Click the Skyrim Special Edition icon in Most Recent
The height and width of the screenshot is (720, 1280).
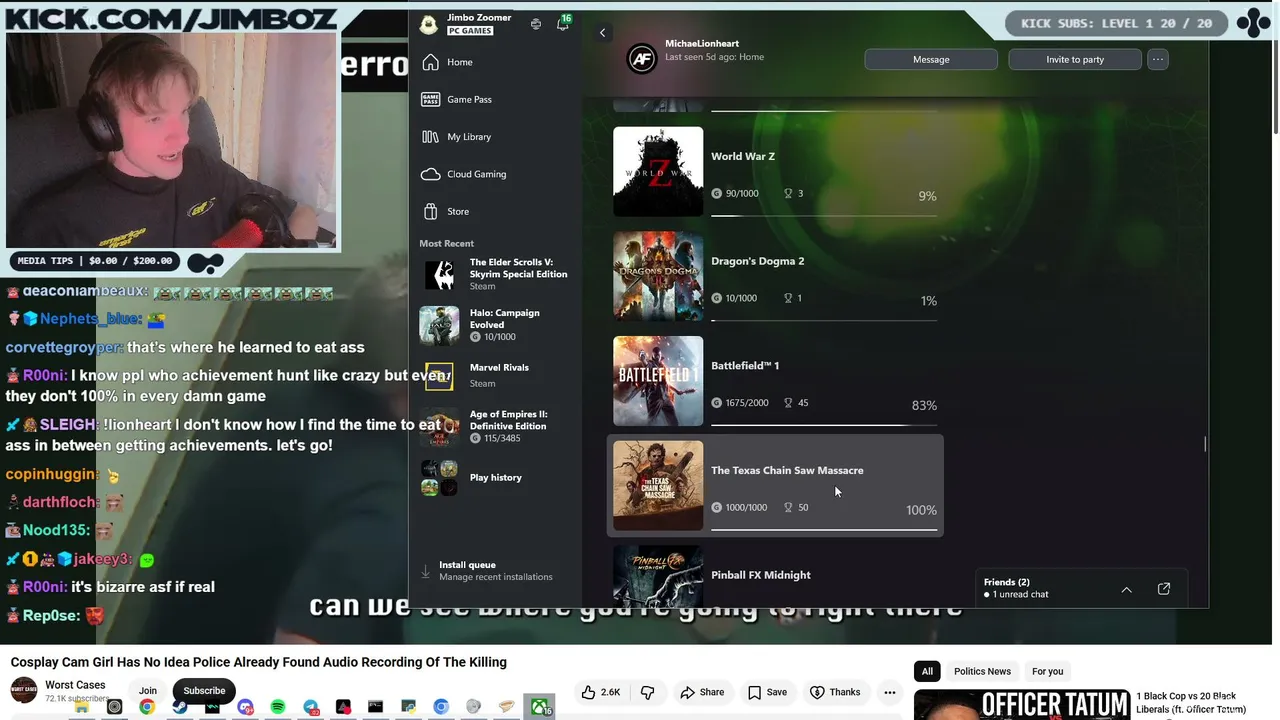coord(439,274)
